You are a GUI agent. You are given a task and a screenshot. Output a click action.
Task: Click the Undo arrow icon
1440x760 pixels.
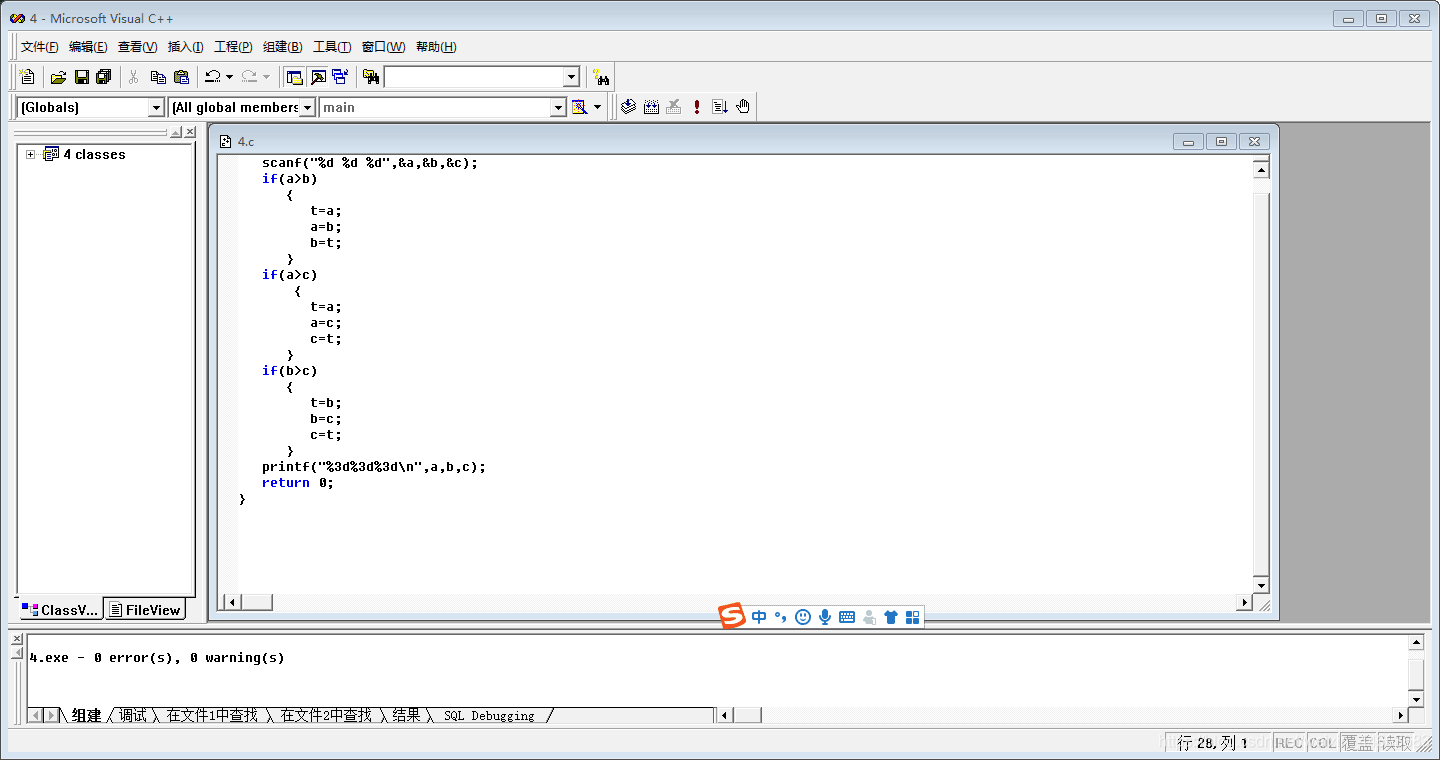(212, 77)
